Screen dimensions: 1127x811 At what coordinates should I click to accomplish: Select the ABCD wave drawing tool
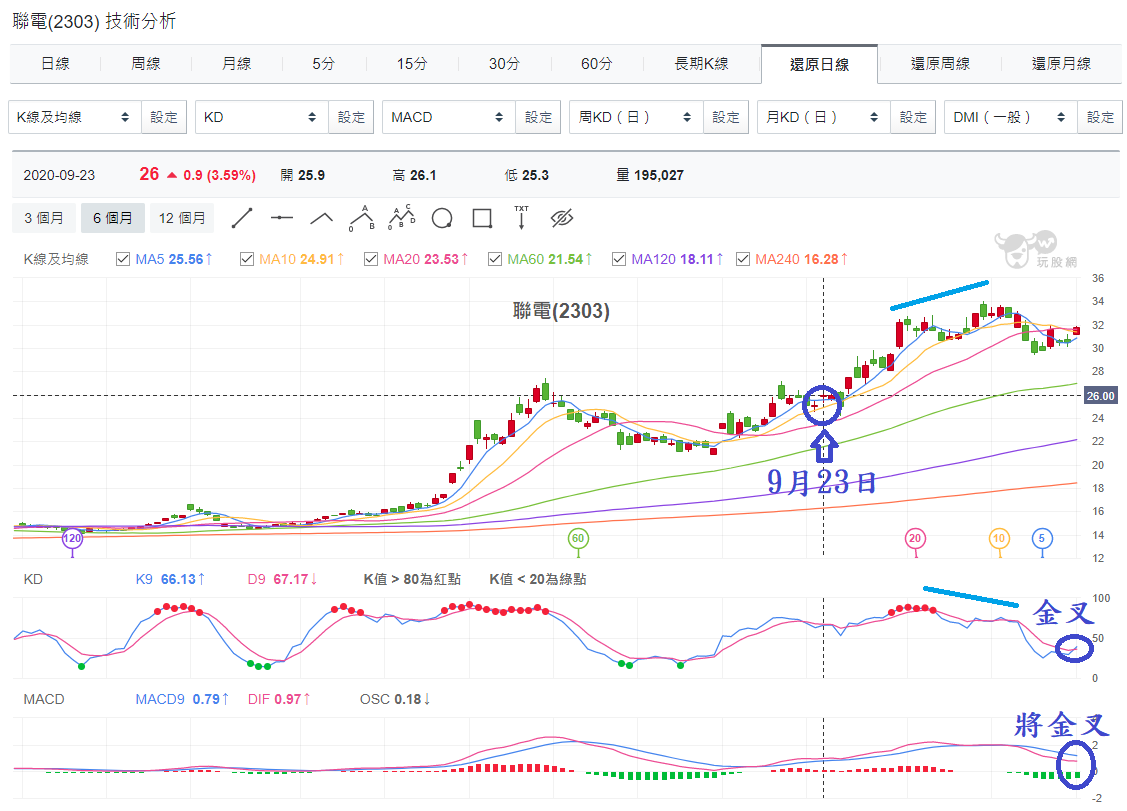[402, 218]
